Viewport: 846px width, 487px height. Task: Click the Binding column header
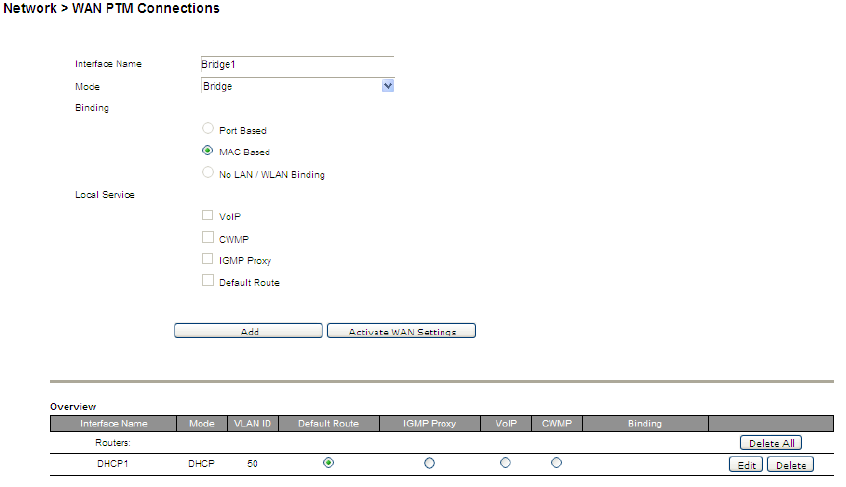point(645,423)
